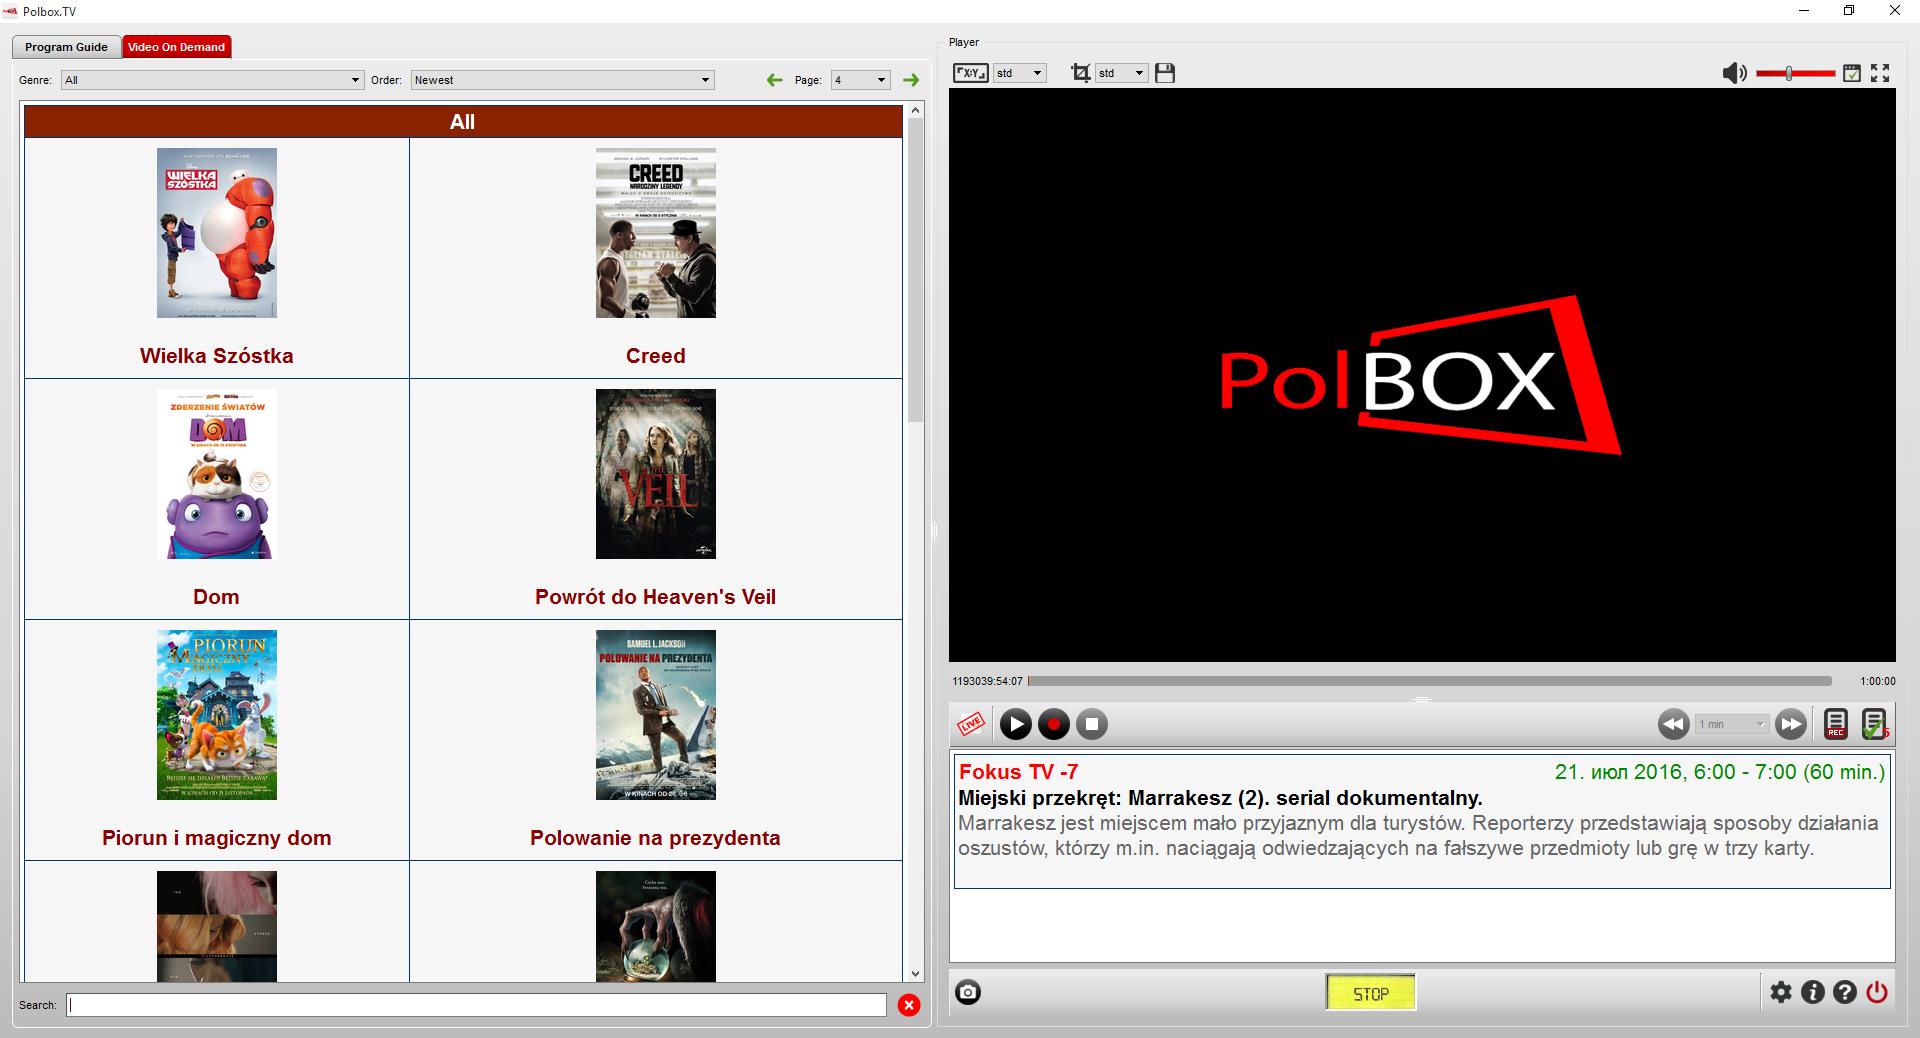Open Wielka Szóstka movie poster

tap(217, 233)
